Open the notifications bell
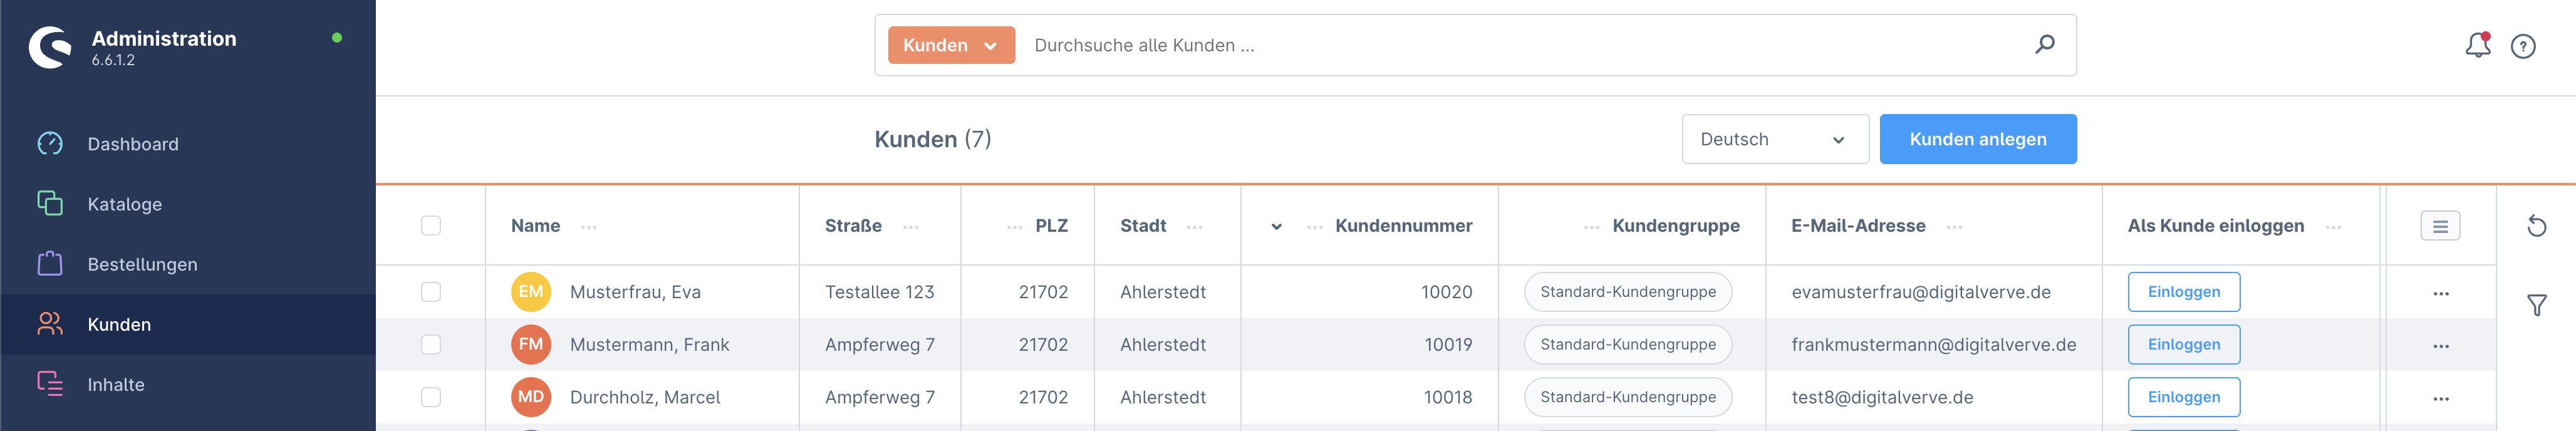 tap(2477, 45)
